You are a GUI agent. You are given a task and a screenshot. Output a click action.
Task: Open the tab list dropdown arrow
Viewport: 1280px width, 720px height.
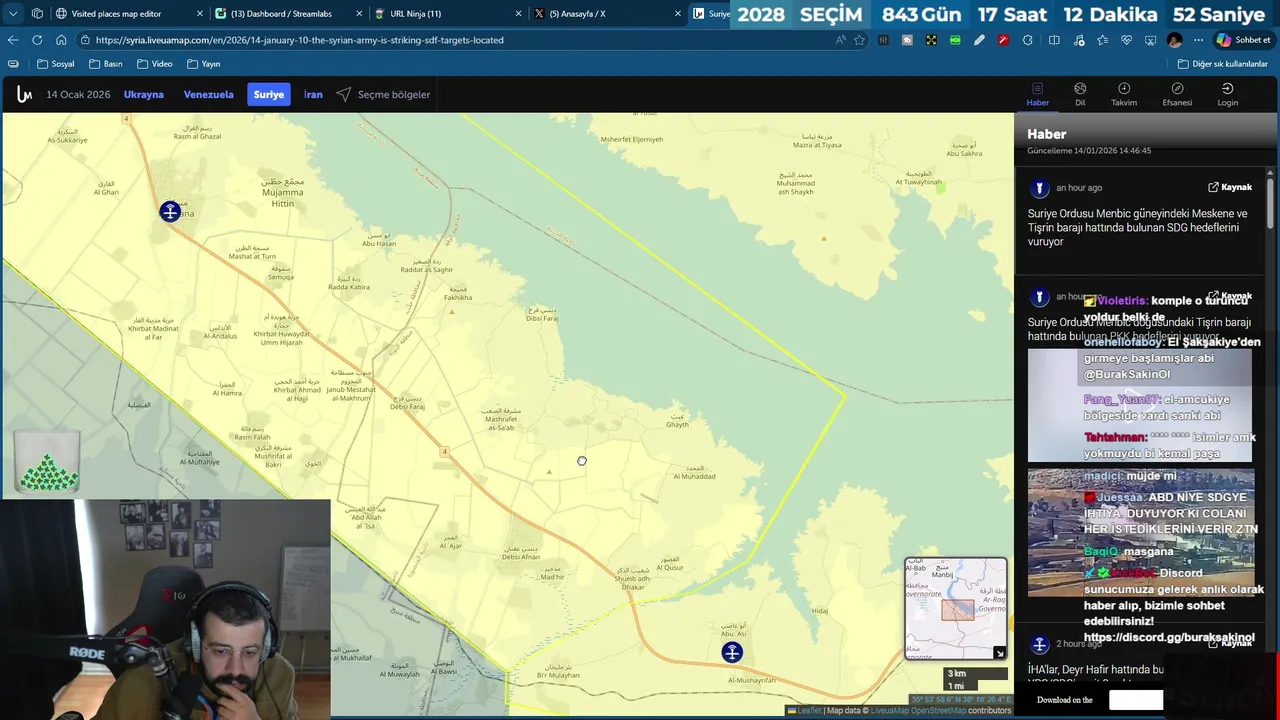[x=13, y=14]
